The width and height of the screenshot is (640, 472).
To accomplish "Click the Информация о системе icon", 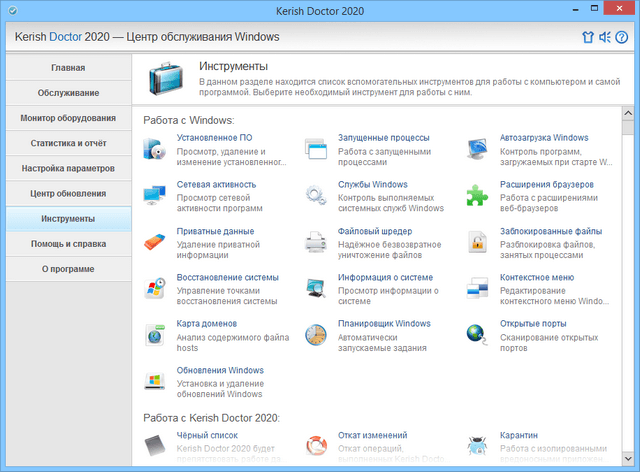I will (316, 288).
